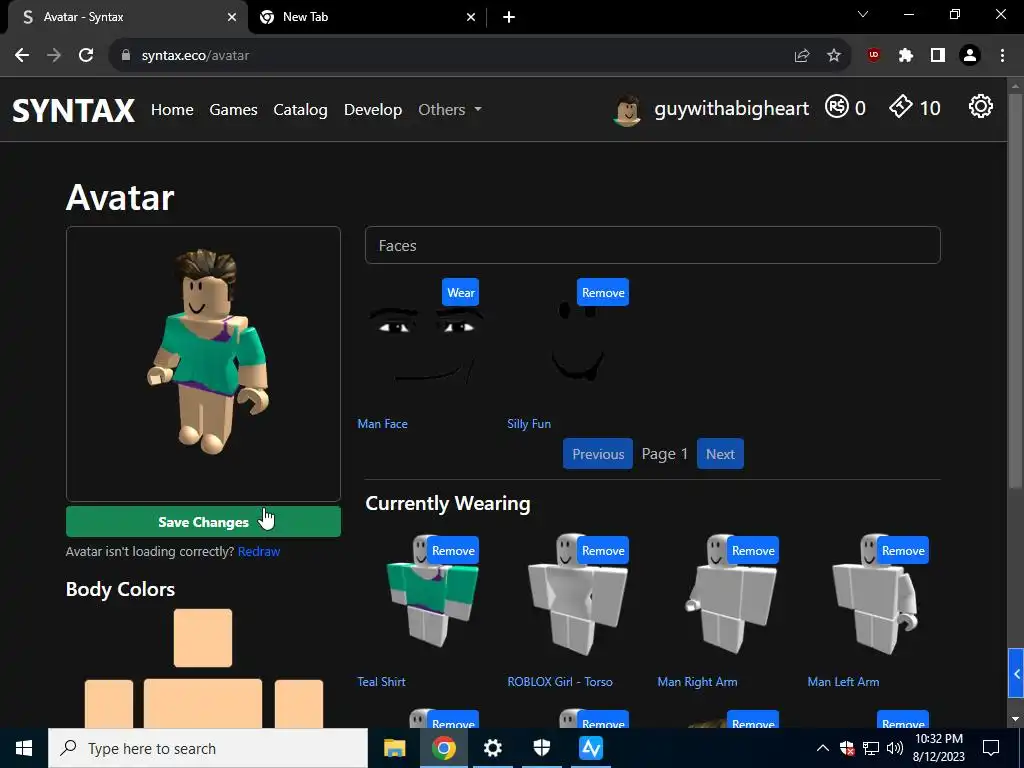Click the user avatar headshot in navbar
Image resolution: width=1024 pixels, height=768 pixels.
[x=628, y=110]
